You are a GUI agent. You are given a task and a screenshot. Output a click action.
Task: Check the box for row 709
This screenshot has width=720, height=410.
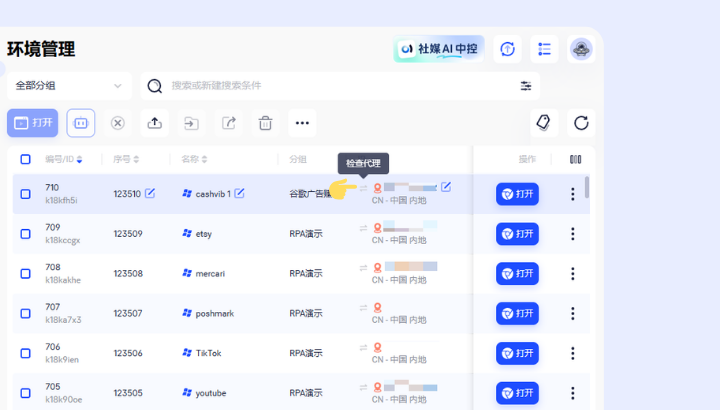pos(26,234)
